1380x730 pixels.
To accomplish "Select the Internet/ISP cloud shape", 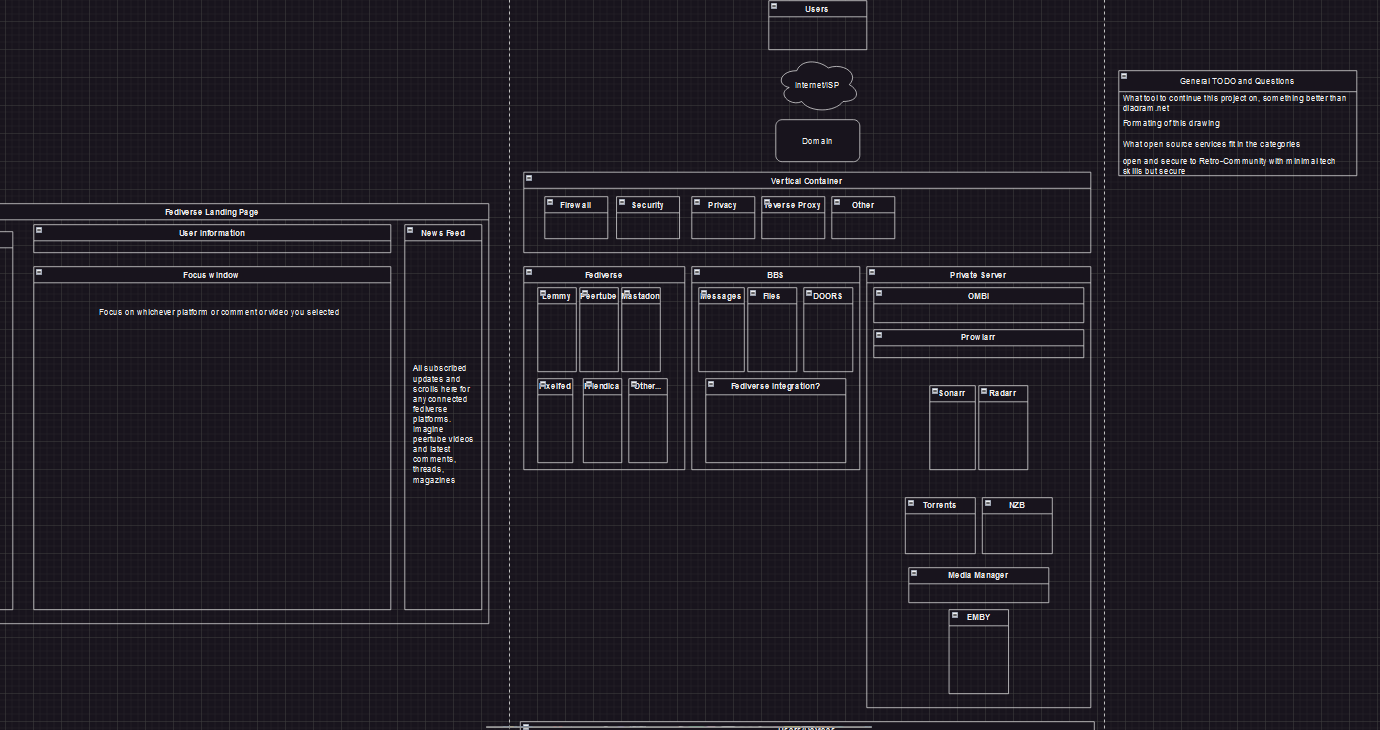I will click(x=818, y=86).
